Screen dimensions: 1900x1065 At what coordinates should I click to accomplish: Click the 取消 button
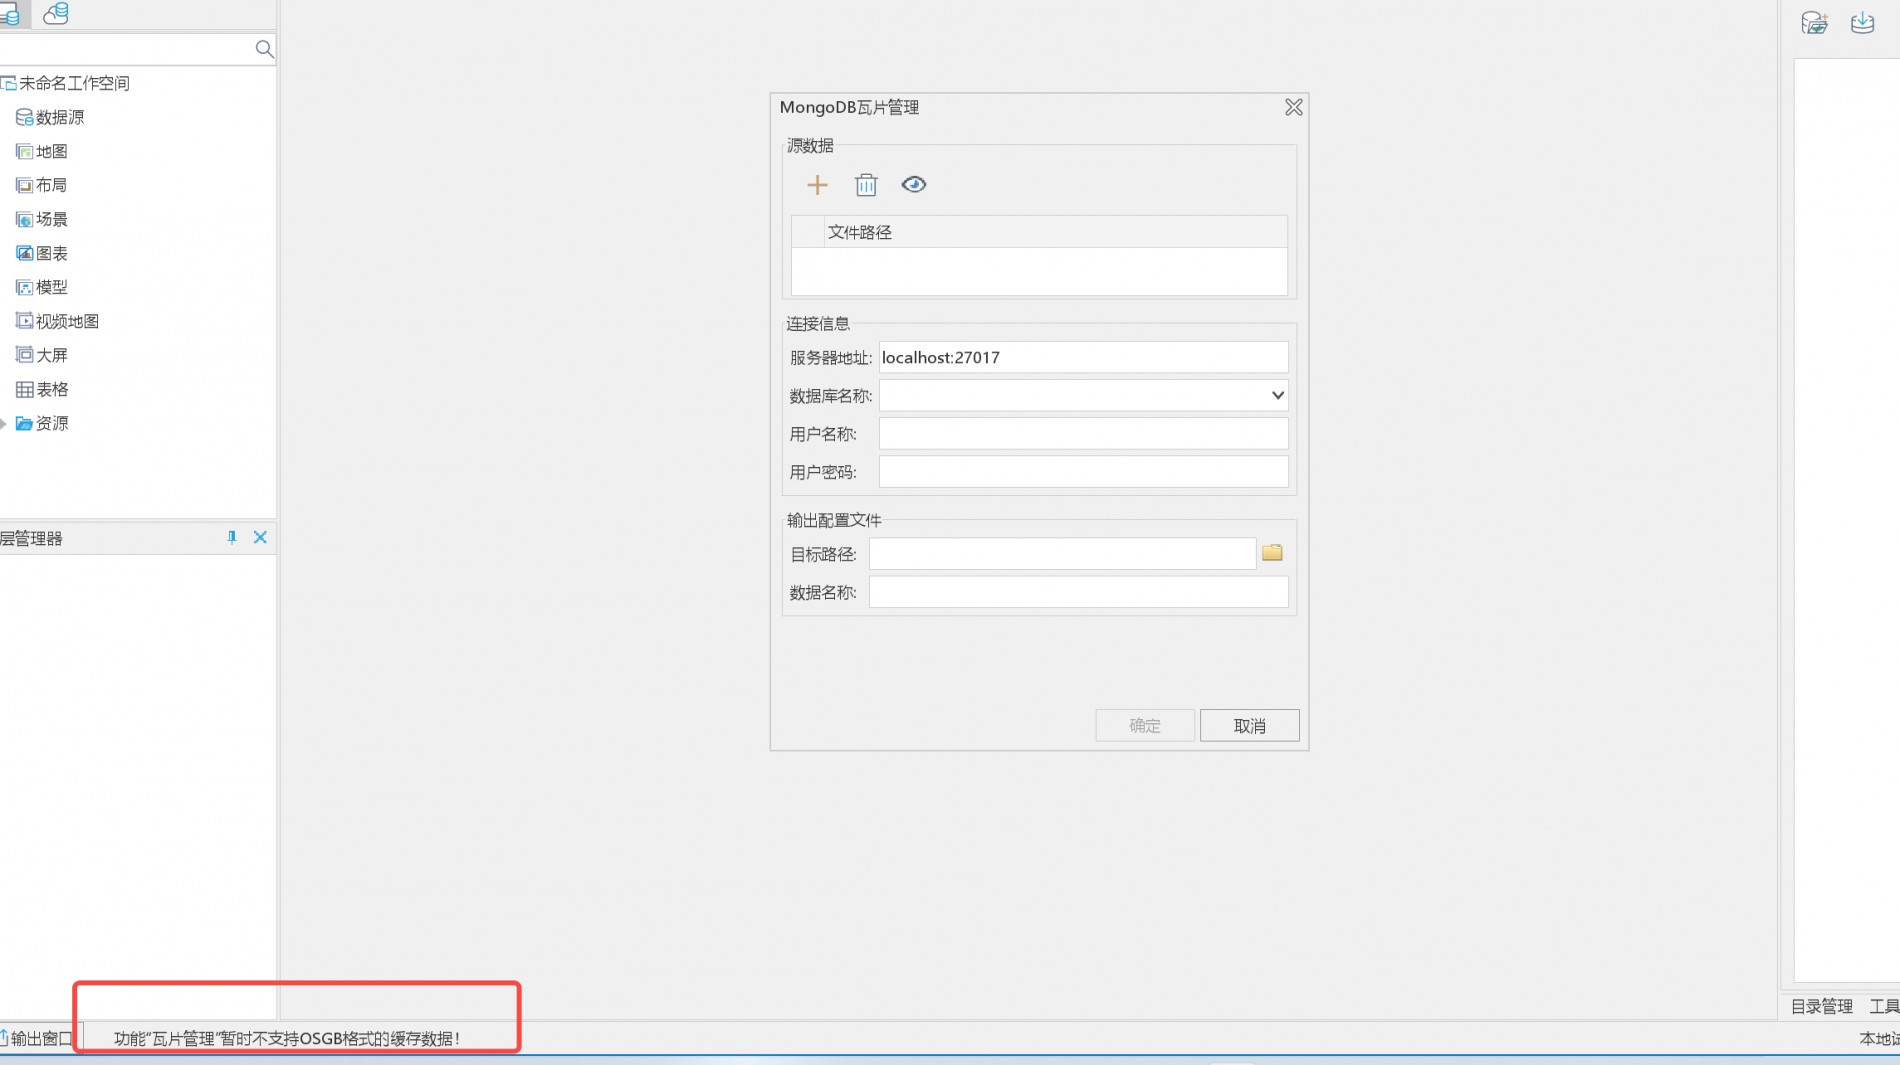pos(1249,726)
